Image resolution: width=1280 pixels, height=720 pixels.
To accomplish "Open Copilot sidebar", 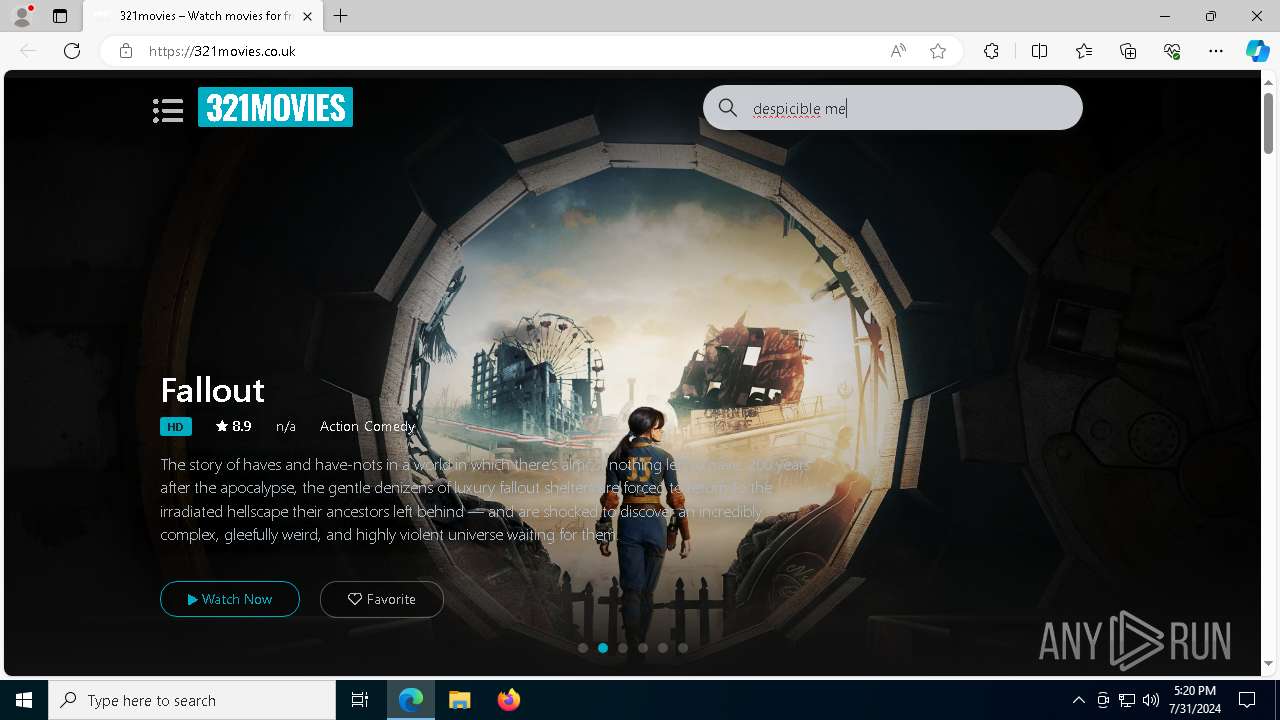I will pos(1257,51).
